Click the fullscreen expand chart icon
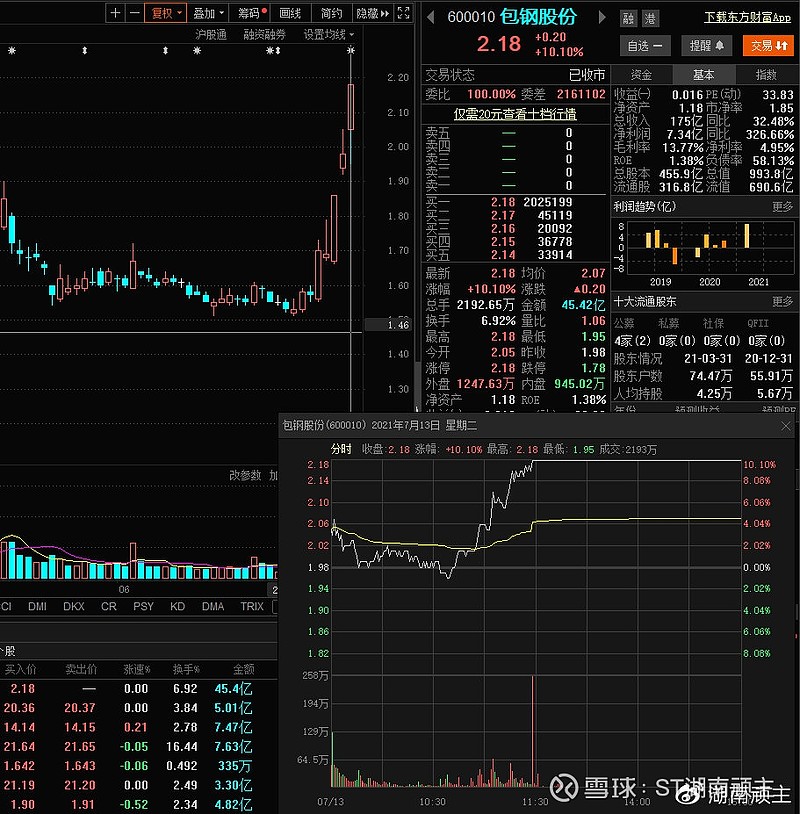Screen dimensions: 800x814 click(x=403, y=12)
